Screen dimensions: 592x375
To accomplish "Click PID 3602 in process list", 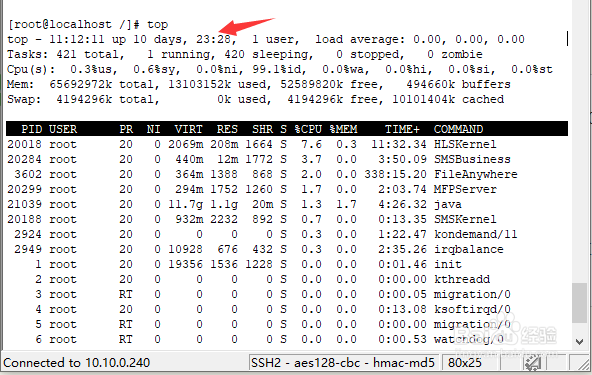I will (x=28, y=174).
